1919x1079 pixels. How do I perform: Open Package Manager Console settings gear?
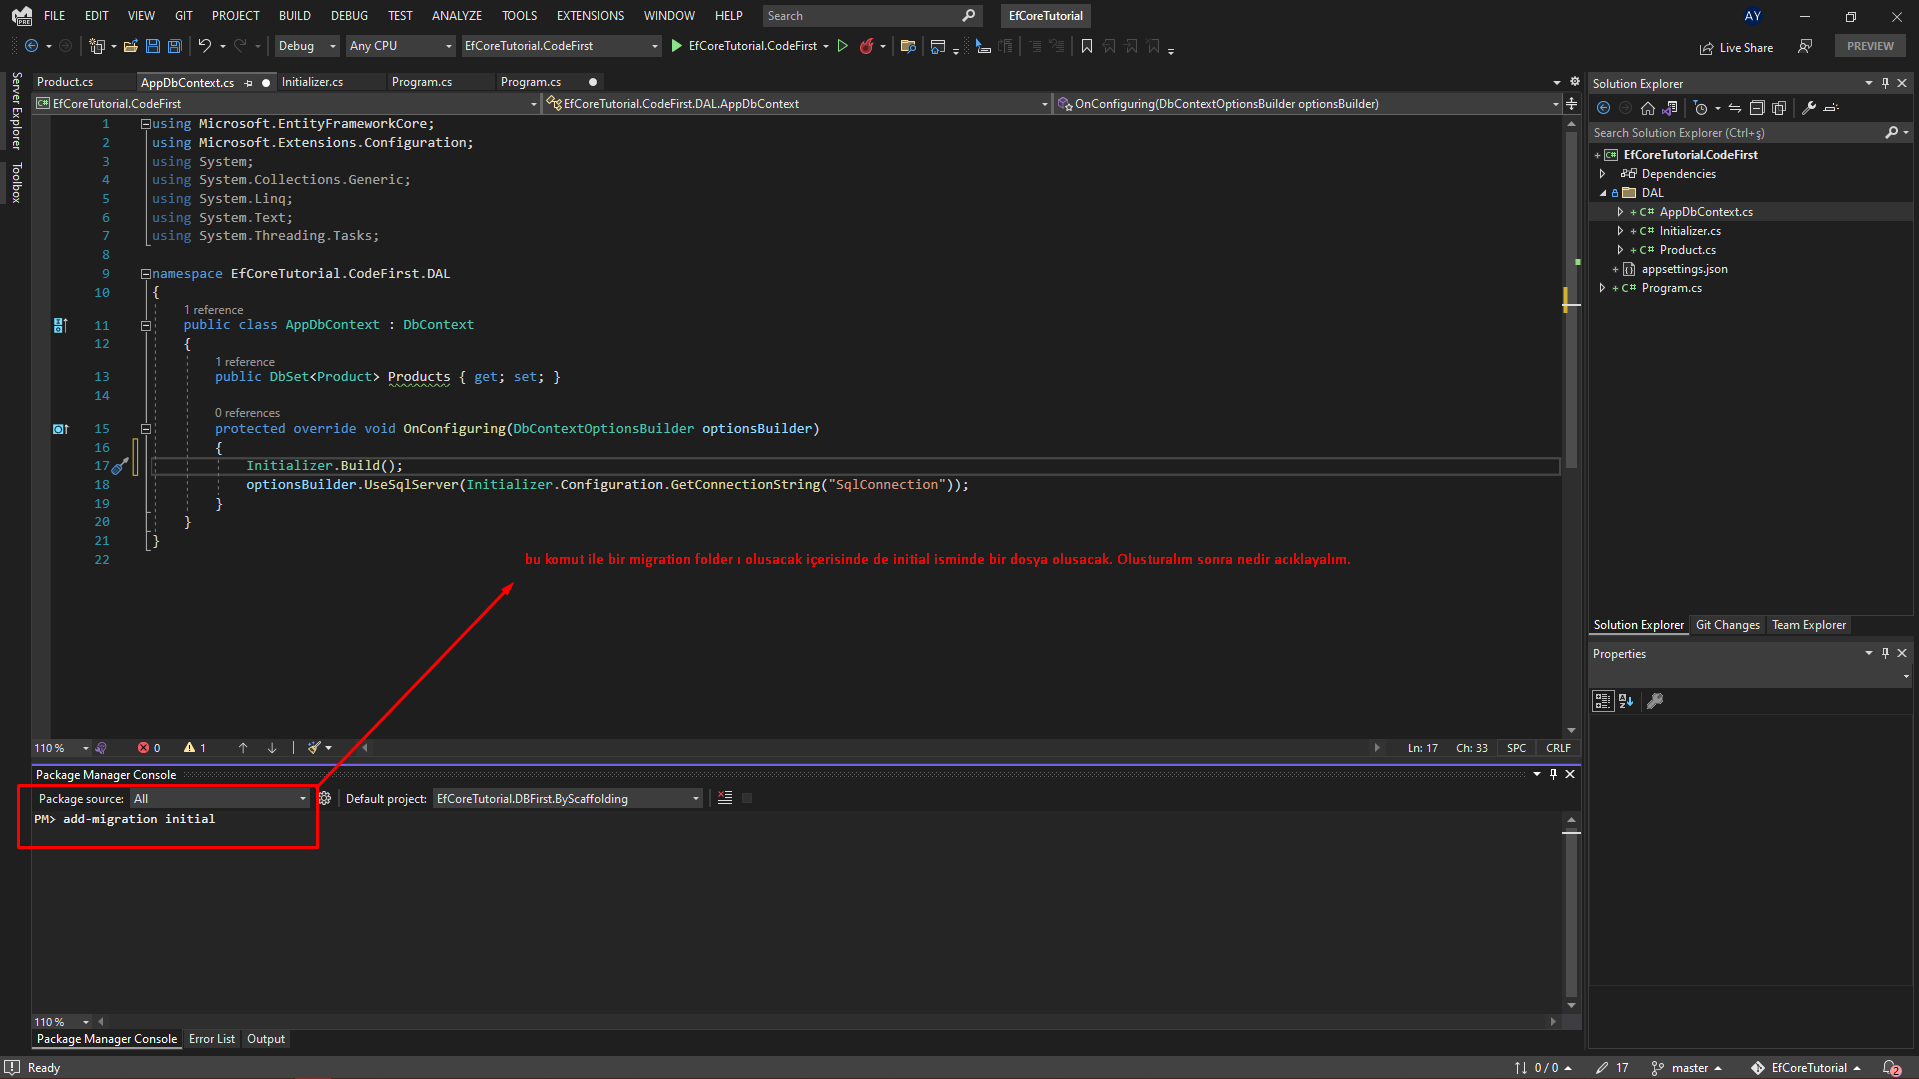(x=325, y=798)
